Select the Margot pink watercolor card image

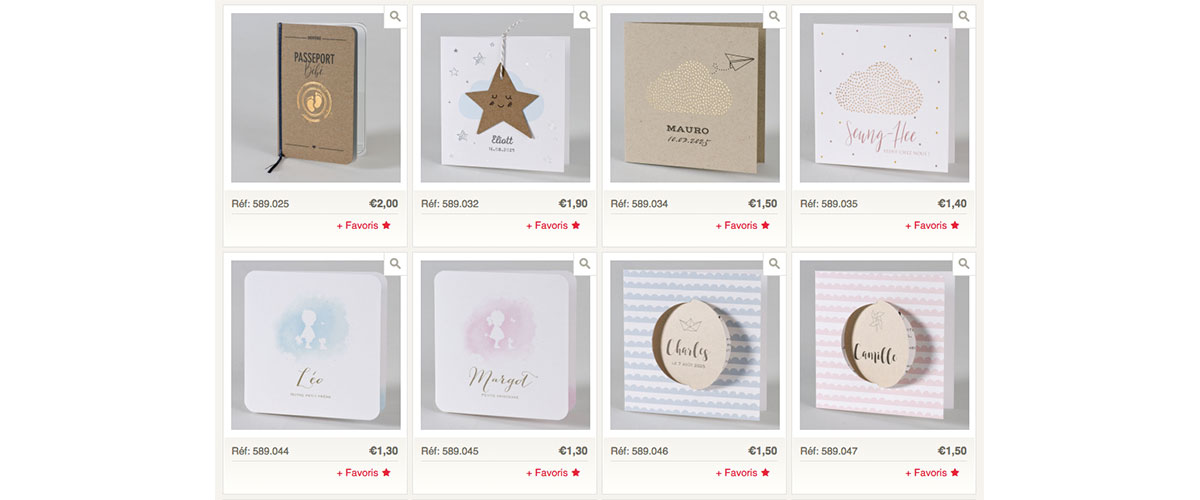[505, 345]
